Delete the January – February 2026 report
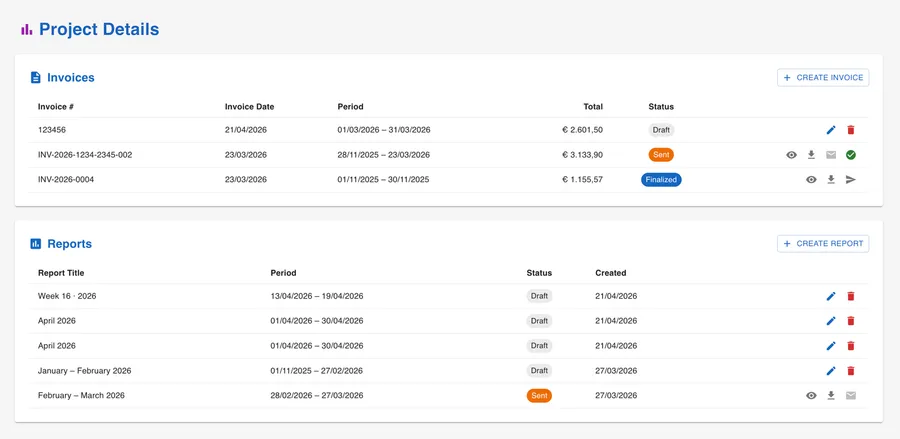Viewport: 900px width, 439px height. 851,371
